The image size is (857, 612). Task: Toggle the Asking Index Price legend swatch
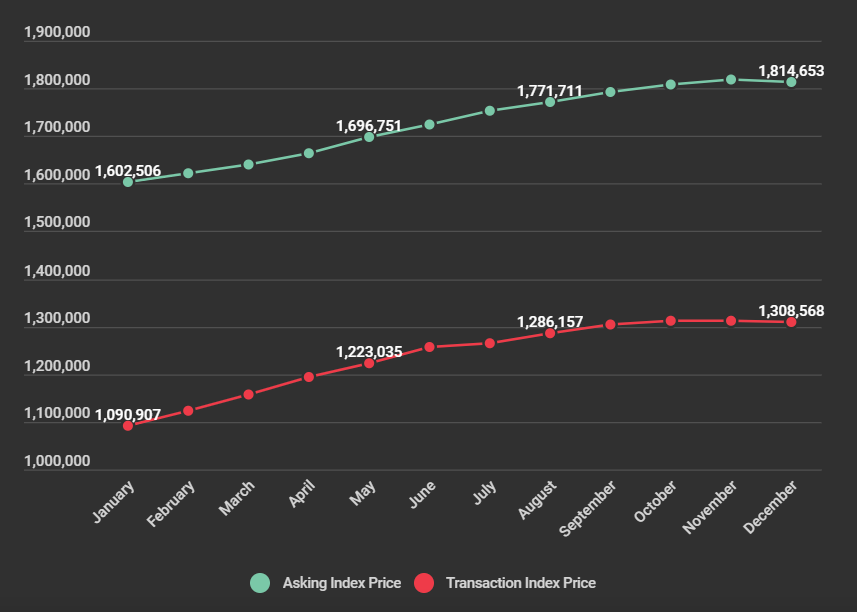pos(260,583)
